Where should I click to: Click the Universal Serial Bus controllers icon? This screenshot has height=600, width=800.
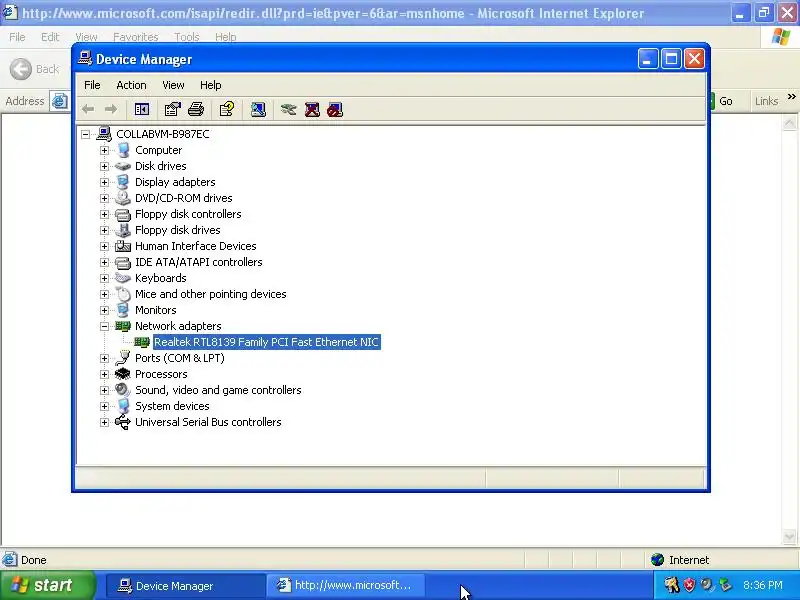point(122,422)
